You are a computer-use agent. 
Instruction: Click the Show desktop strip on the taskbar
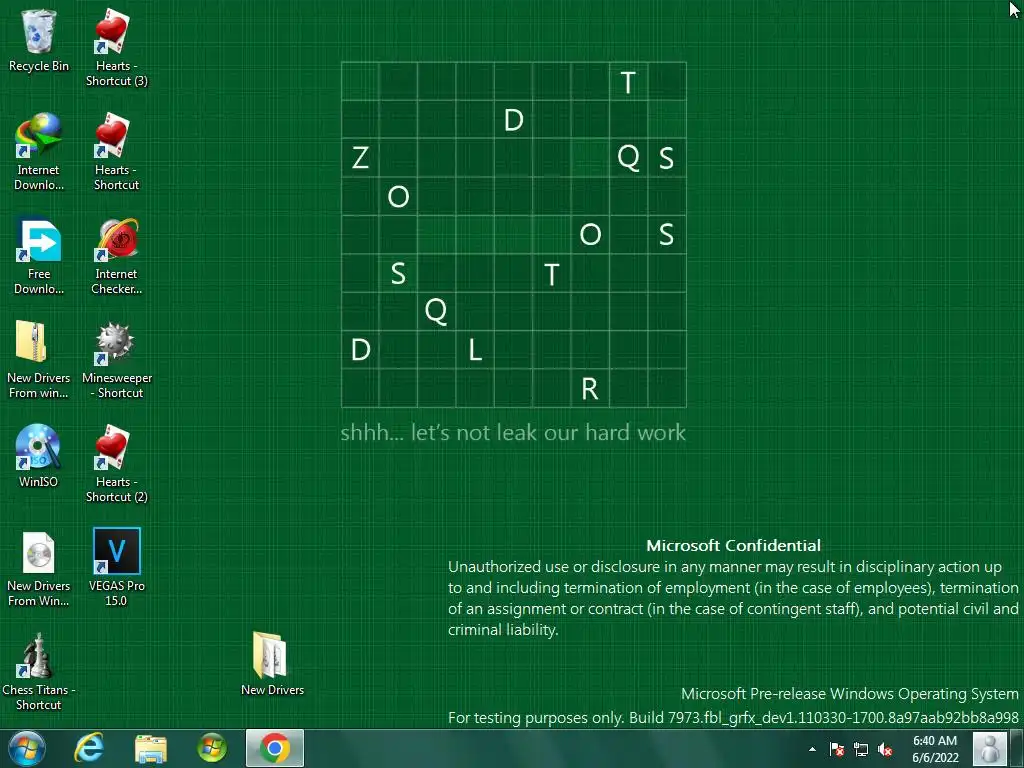point(1017,748)
